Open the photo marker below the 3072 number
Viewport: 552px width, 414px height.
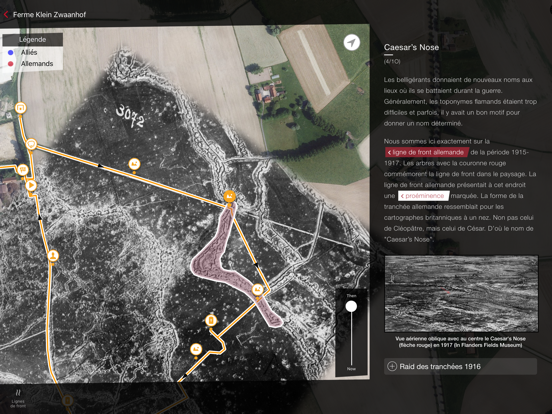(x=134, y=164)
